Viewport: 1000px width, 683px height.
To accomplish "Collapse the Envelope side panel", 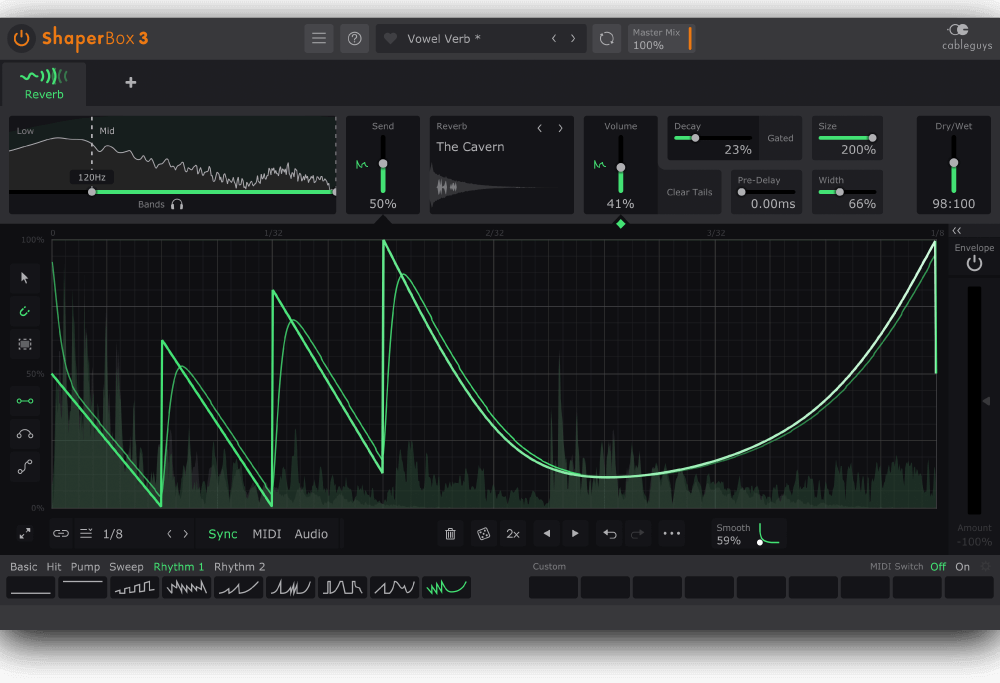I will pyautogui.click(x=957, y=231).
